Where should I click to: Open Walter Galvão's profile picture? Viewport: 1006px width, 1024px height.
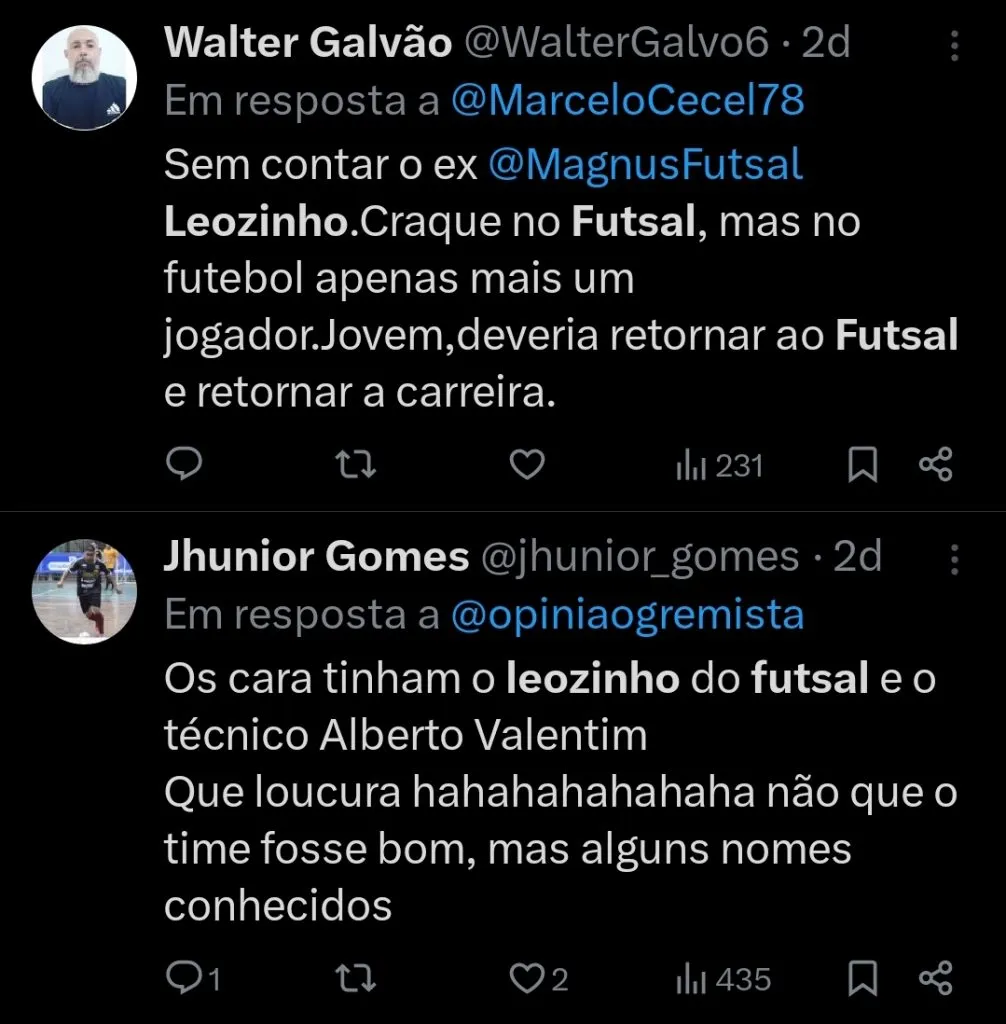pos(84,77)
